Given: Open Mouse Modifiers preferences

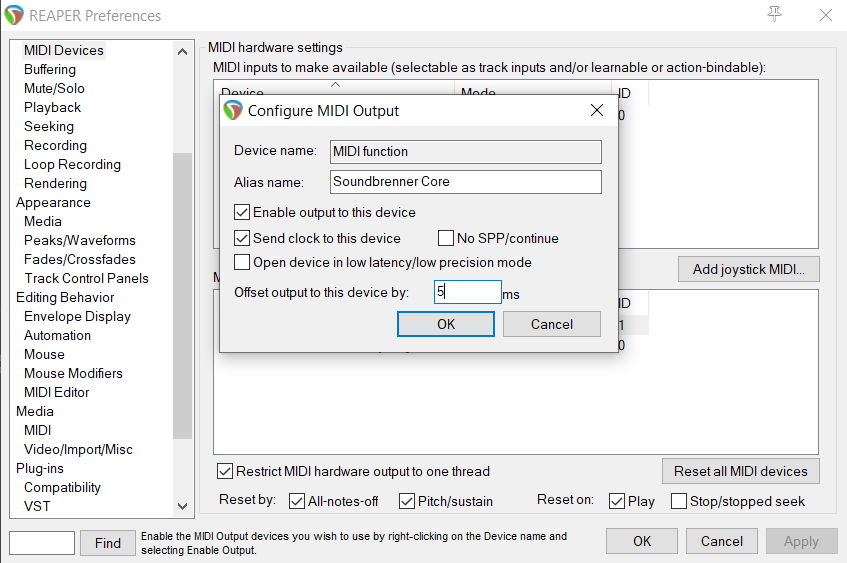Looking at the screenshot, I should [x=73, y=373].
